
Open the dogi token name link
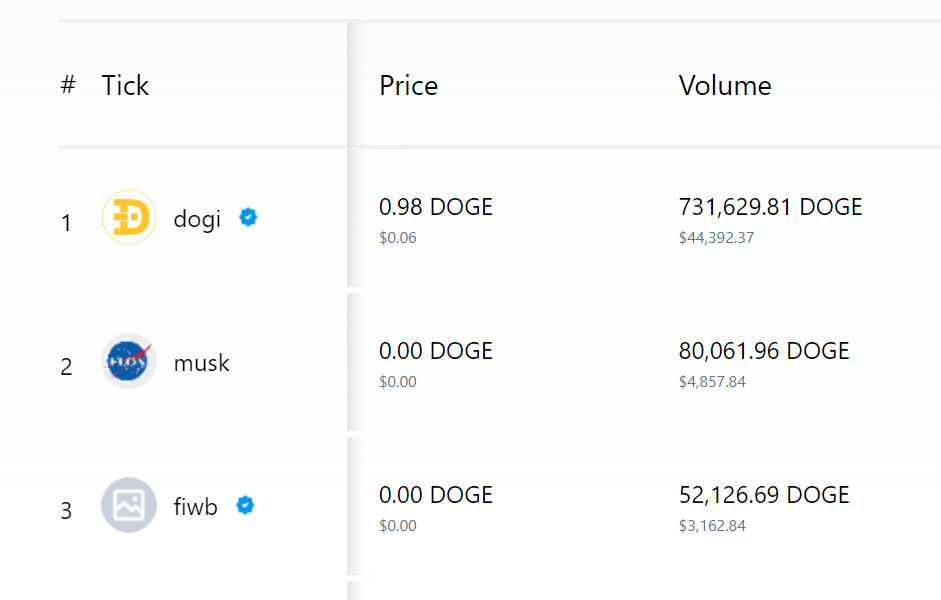[x=197, y=218]
